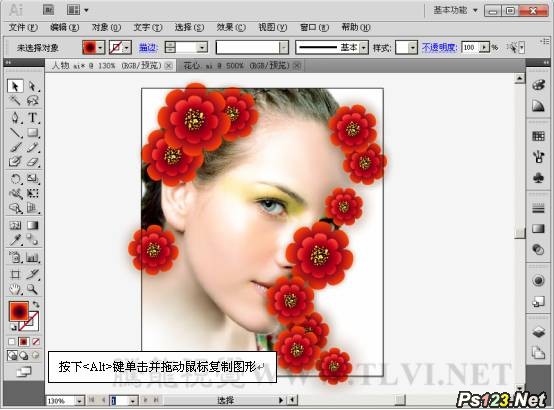Select the Rotate tool

tap(15, 178)
